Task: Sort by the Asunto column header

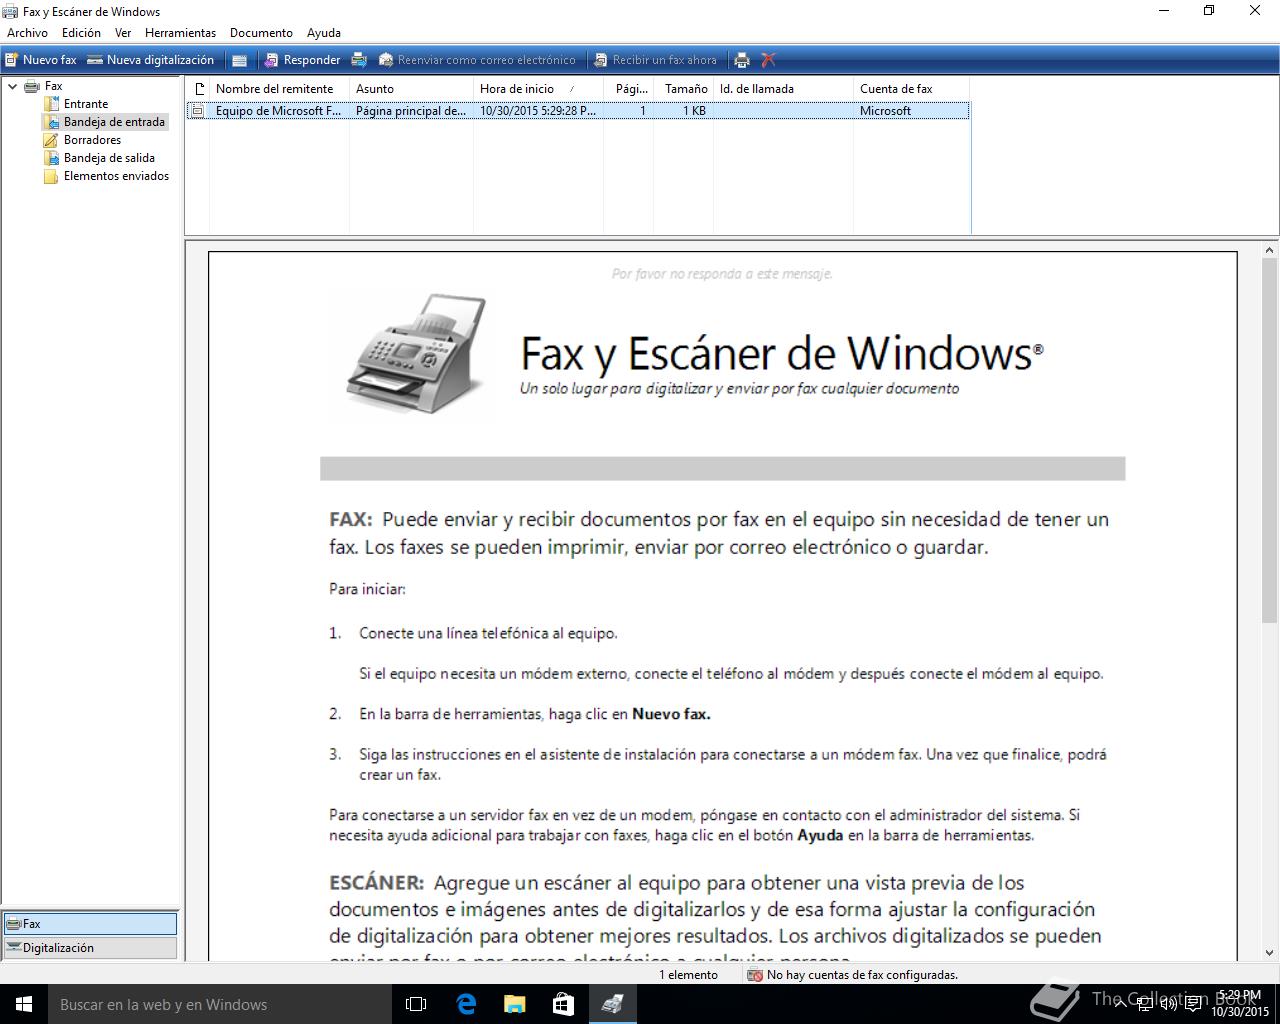Action: click(411, 89)
